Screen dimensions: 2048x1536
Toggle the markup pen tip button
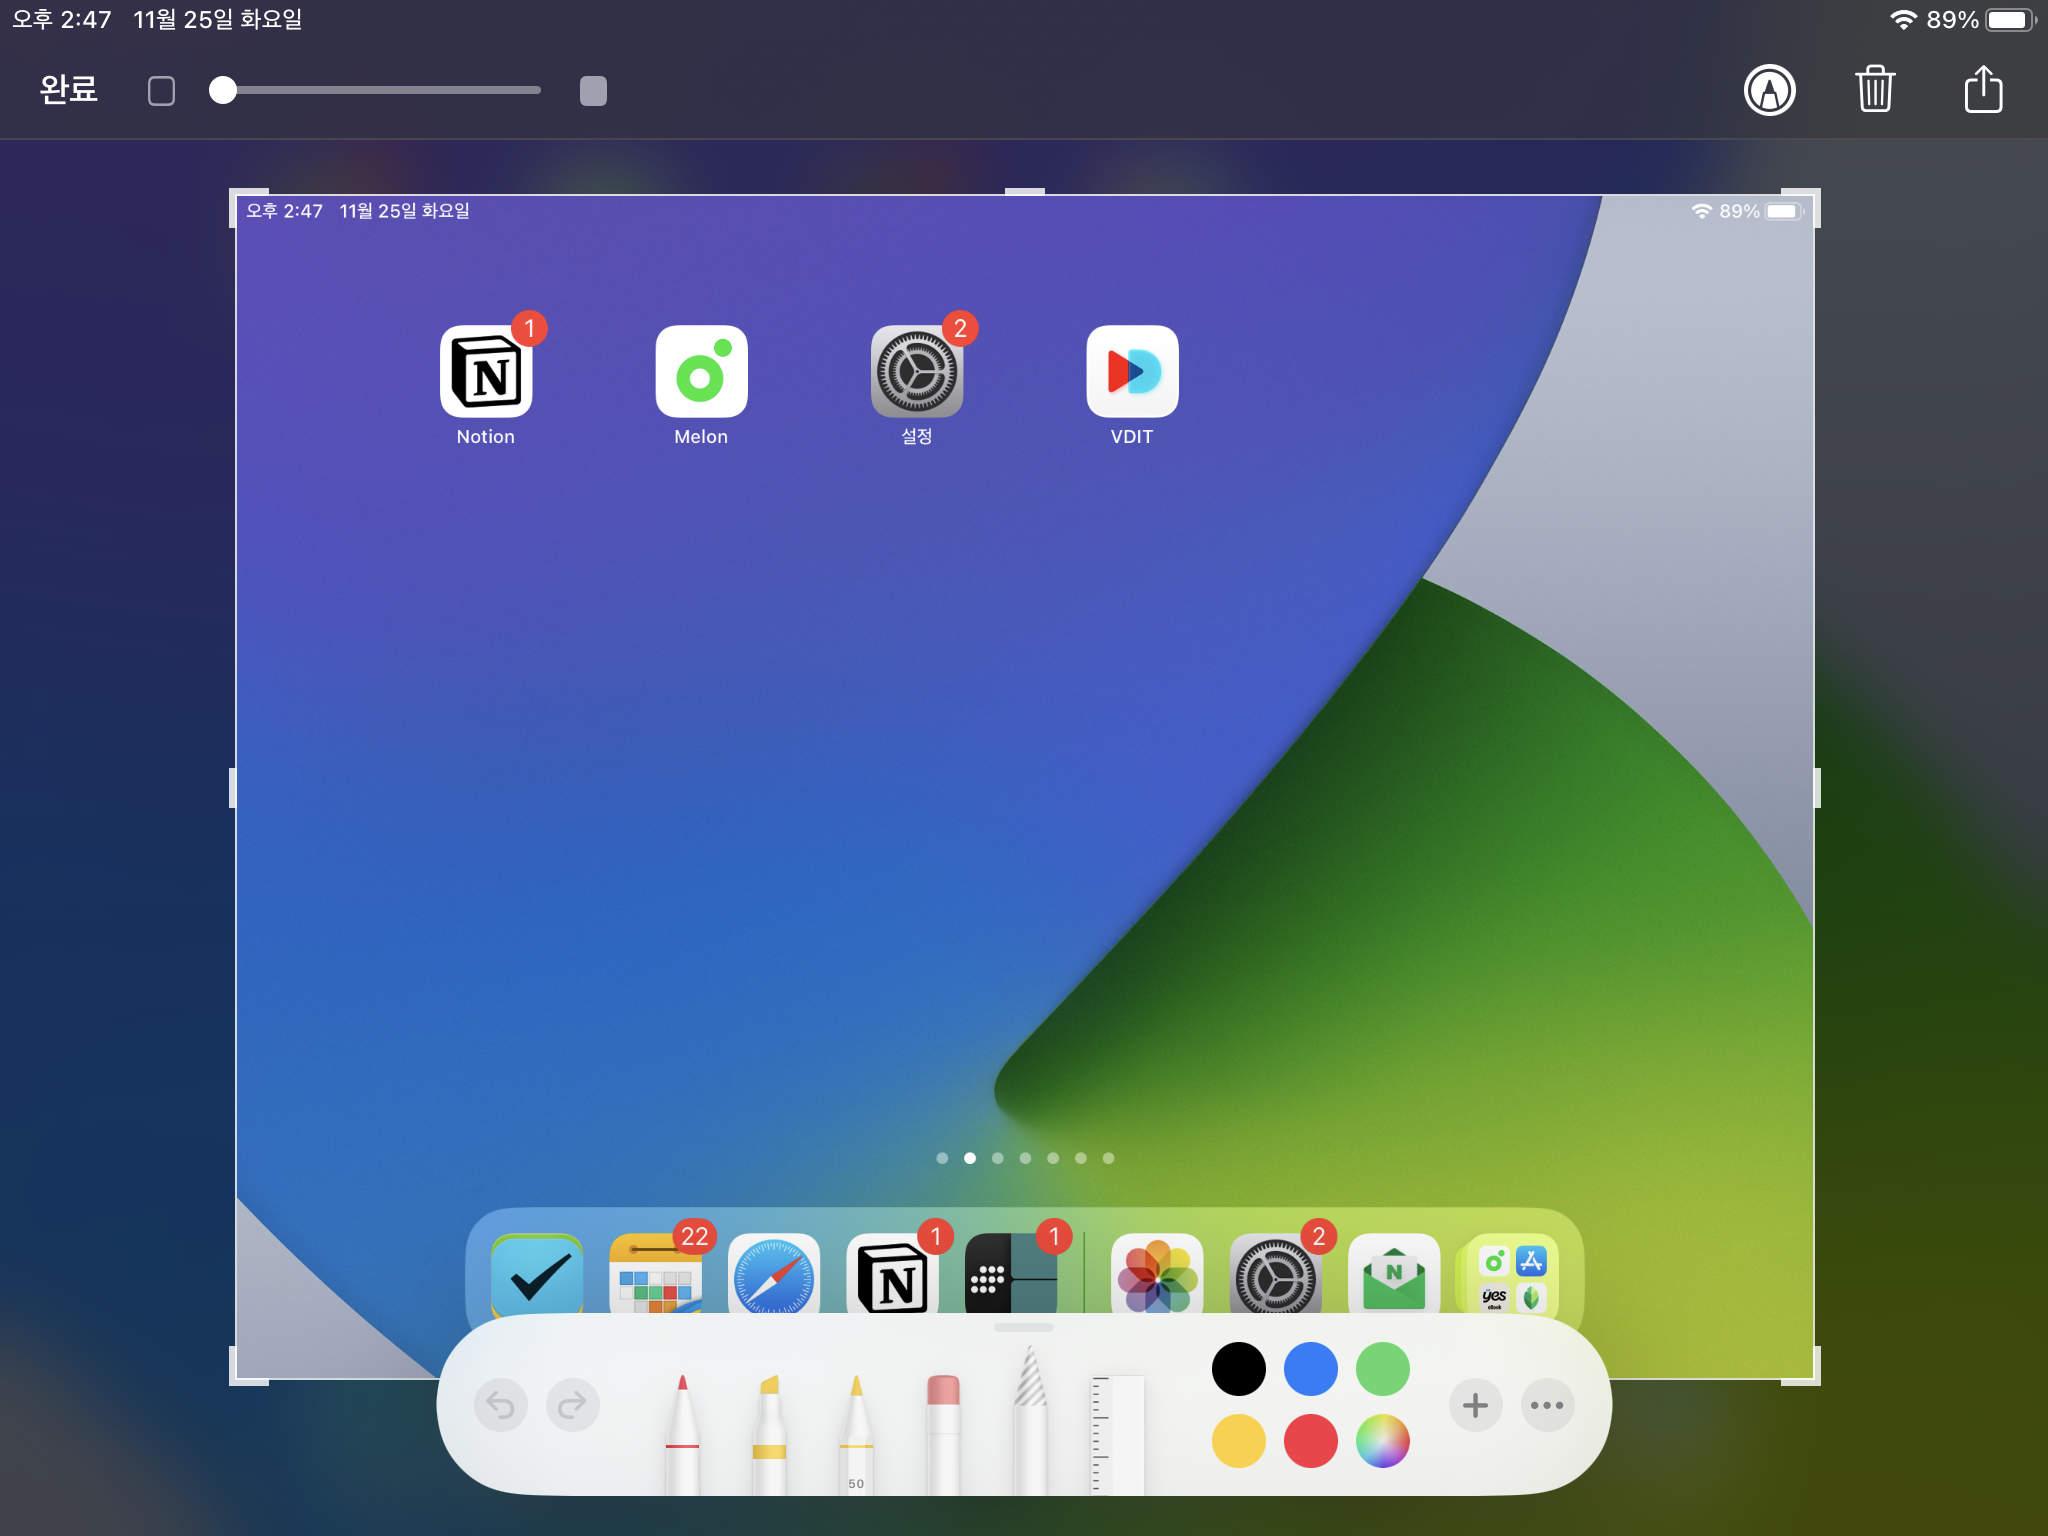[1769, 90]
